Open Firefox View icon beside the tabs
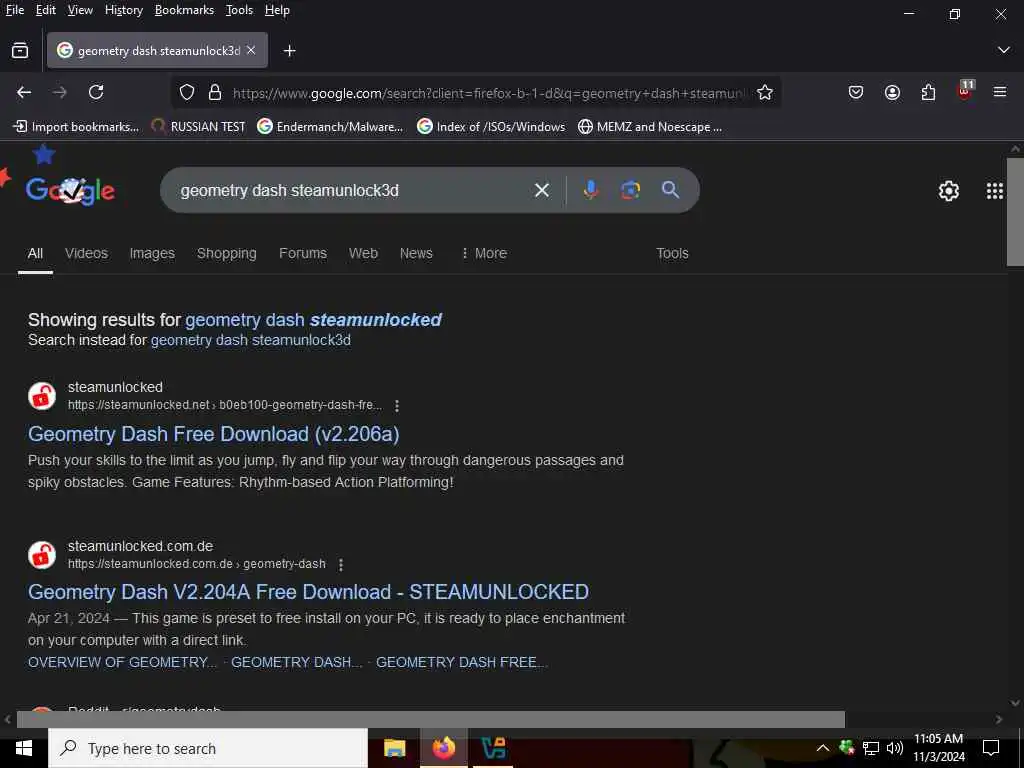Viewport: 1024px width, 768px height. [x=20, y=50]
